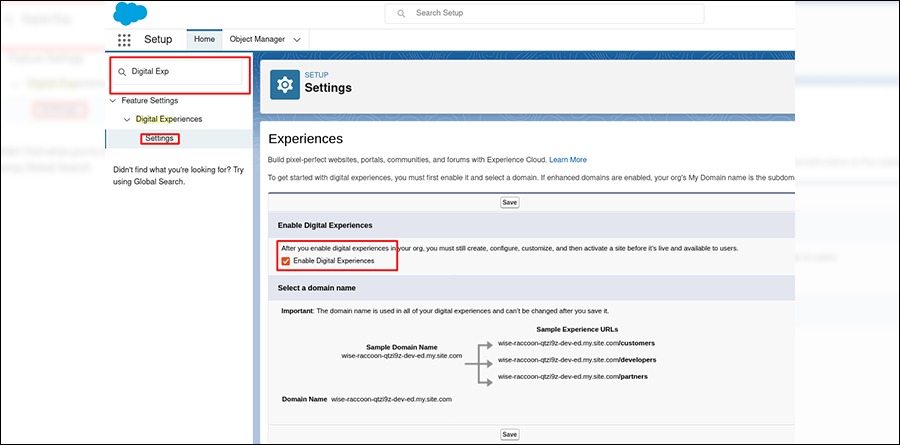Click the Setup gear icon beside Settings heading
Viewport: 900px width, 445px height.
click(x=285, y=85)
